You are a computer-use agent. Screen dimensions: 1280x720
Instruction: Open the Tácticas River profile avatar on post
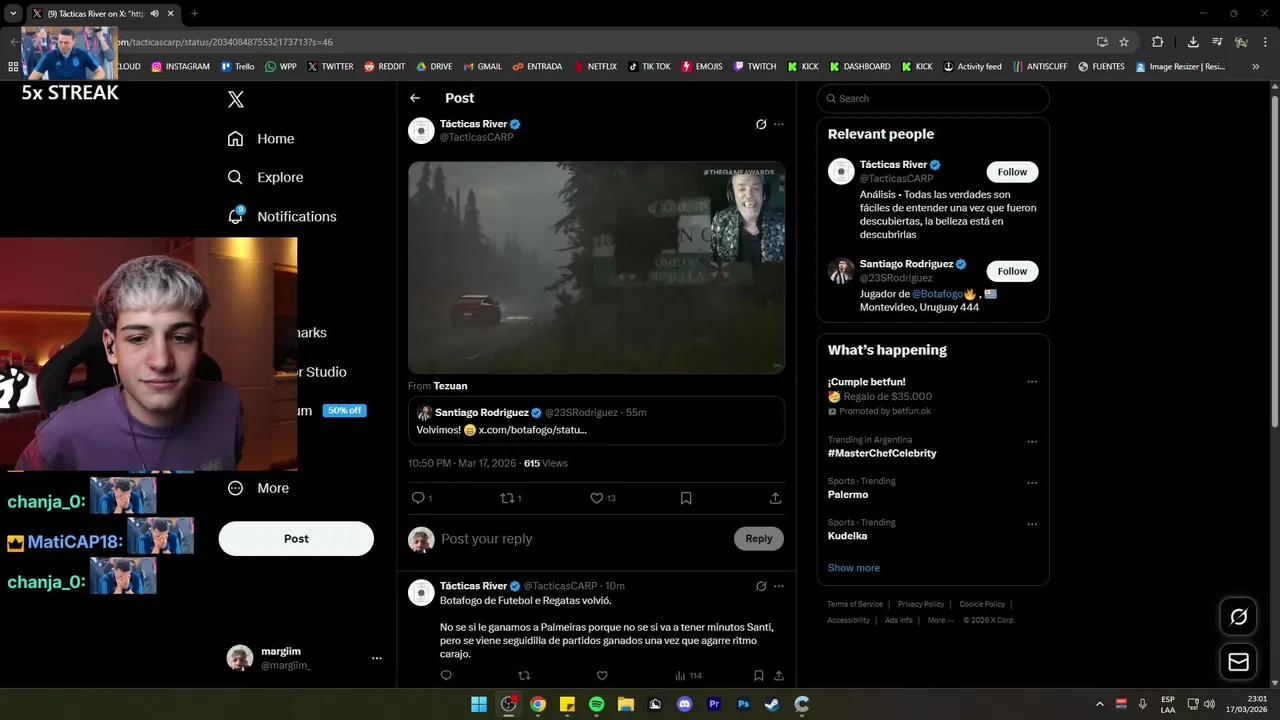421,130
